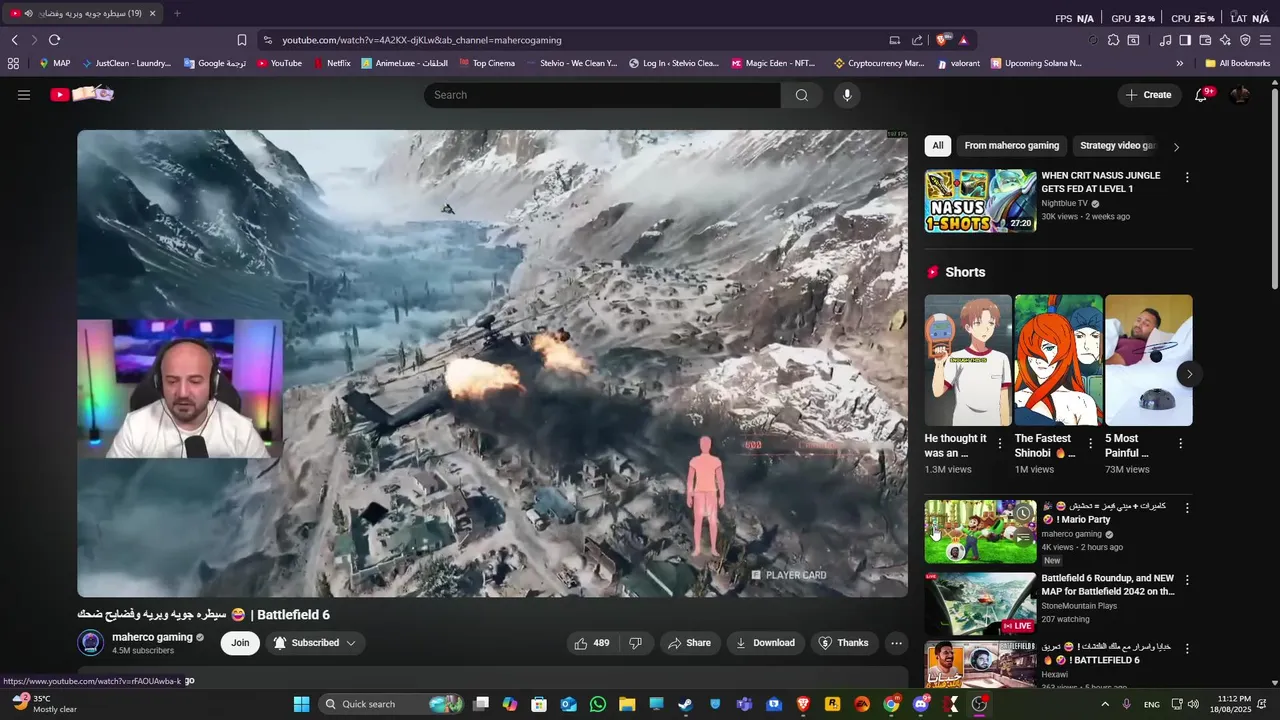1280x720 pixels.
Task: Open WhatsApp from the taskbar
Action: pyautogui.click(x=598, y=704)
